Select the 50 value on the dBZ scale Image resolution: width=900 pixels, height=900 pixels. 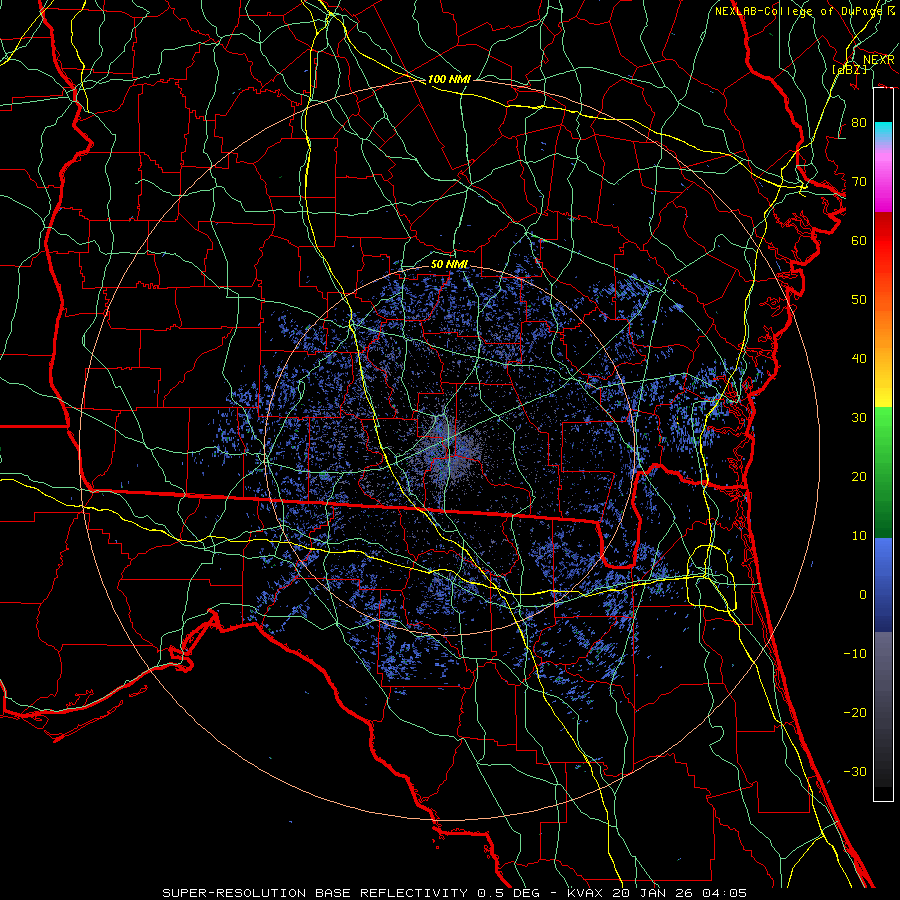pyautogui.click(x=859, y=300)
